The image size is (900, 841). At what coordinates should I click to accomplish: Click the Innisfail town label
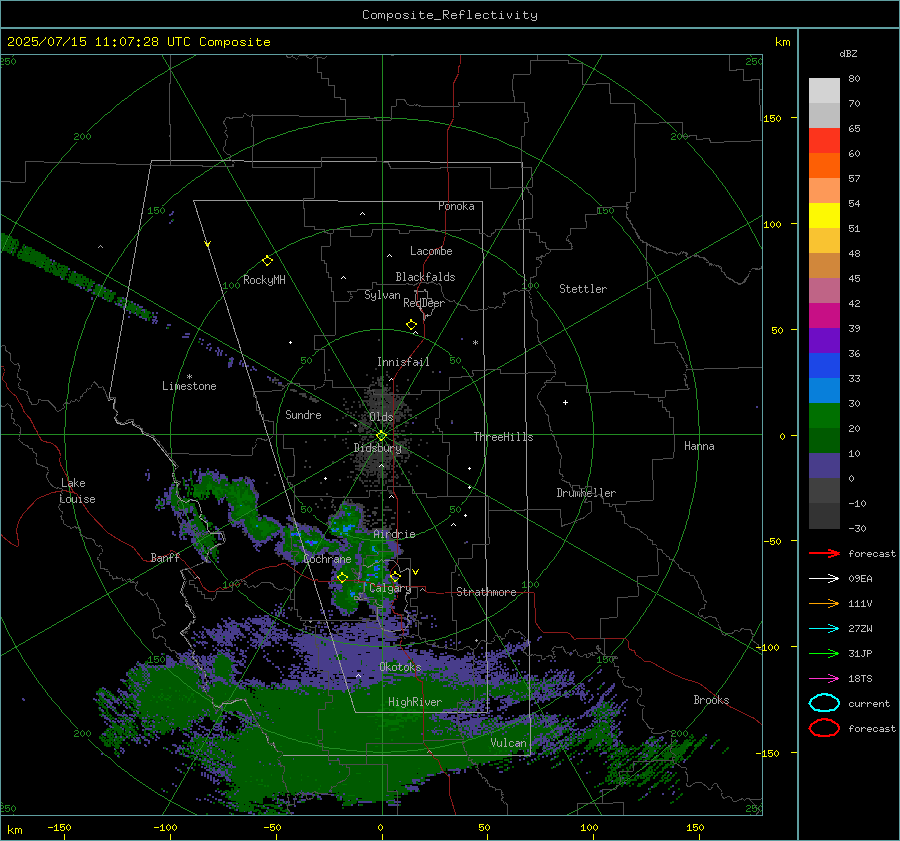click(x=403, y=362)
